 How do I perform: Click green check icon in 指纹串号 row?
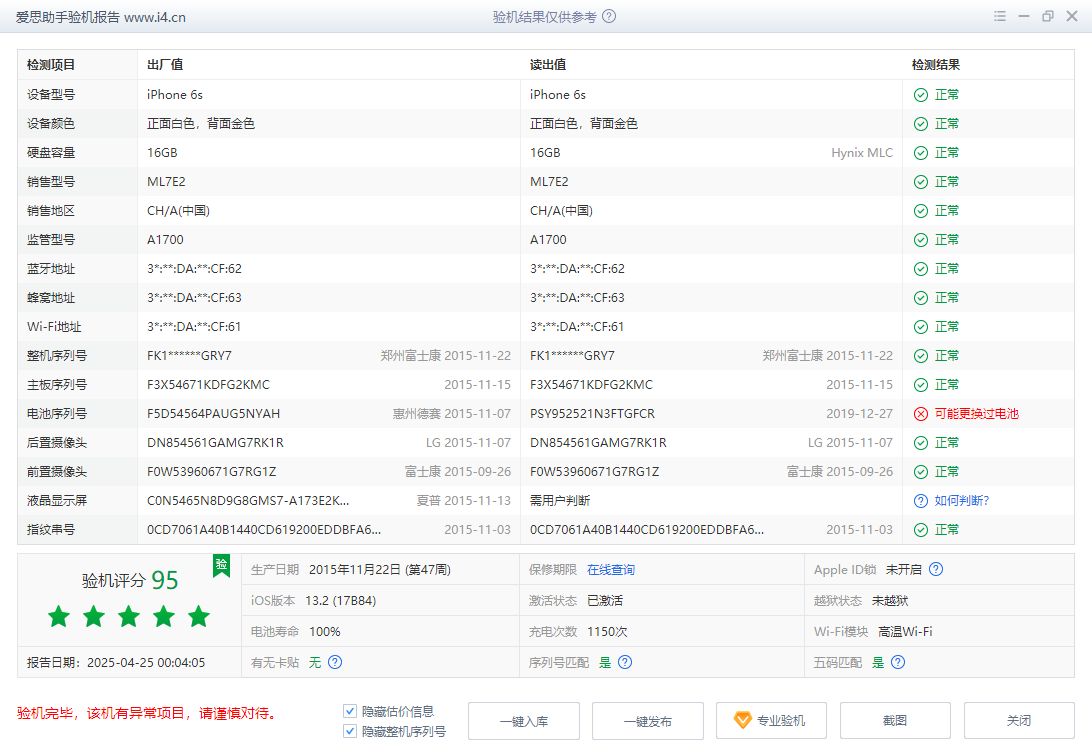click(921, 530)
